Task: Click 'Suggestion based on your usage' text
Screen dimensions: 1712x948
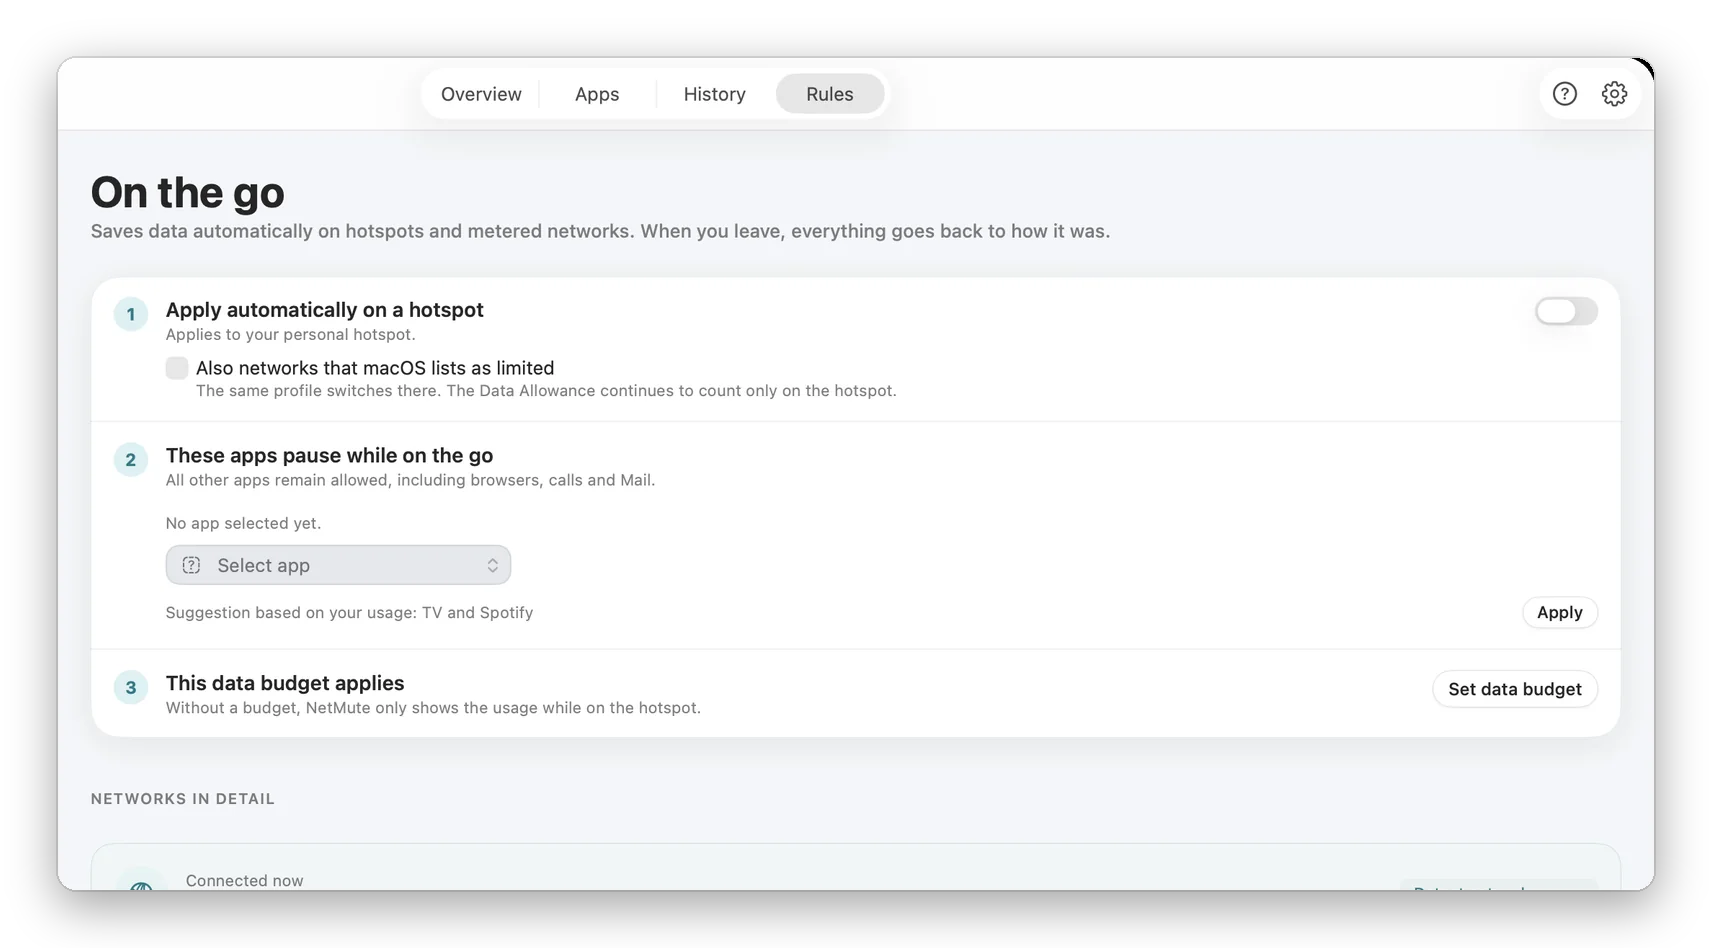Action: click(x=349, y=612)
